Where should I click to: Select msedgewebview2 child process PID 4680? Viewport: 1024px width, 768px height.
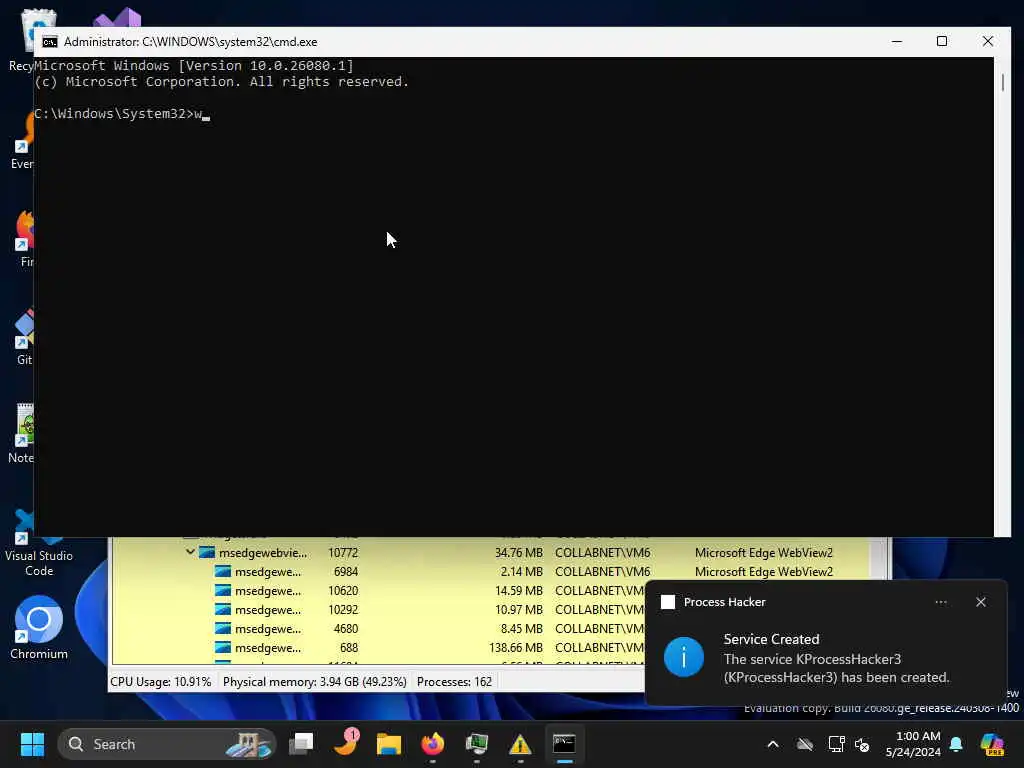(379, 628)
